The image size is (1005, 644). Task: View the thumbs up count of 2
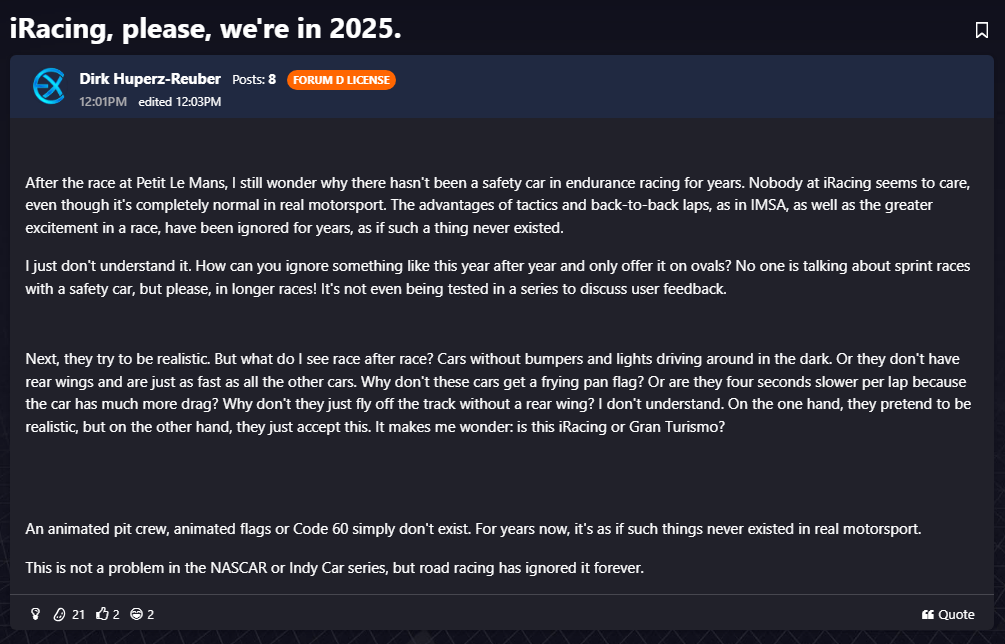[x=116, y=614]
